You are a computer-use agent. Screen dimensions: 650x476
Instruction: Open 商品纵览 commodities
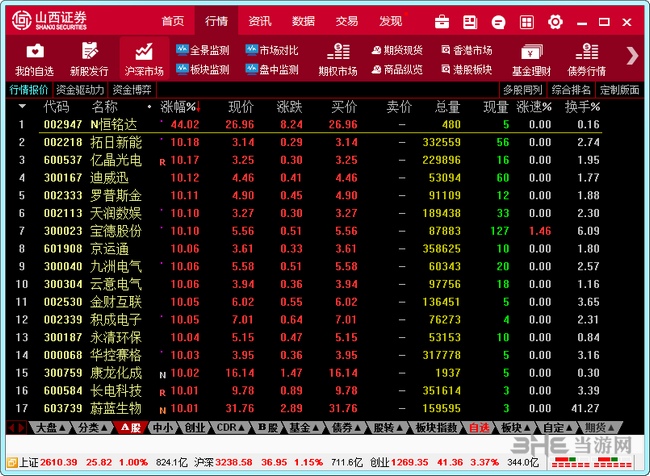pyautogui.click(x=397, y=69)
